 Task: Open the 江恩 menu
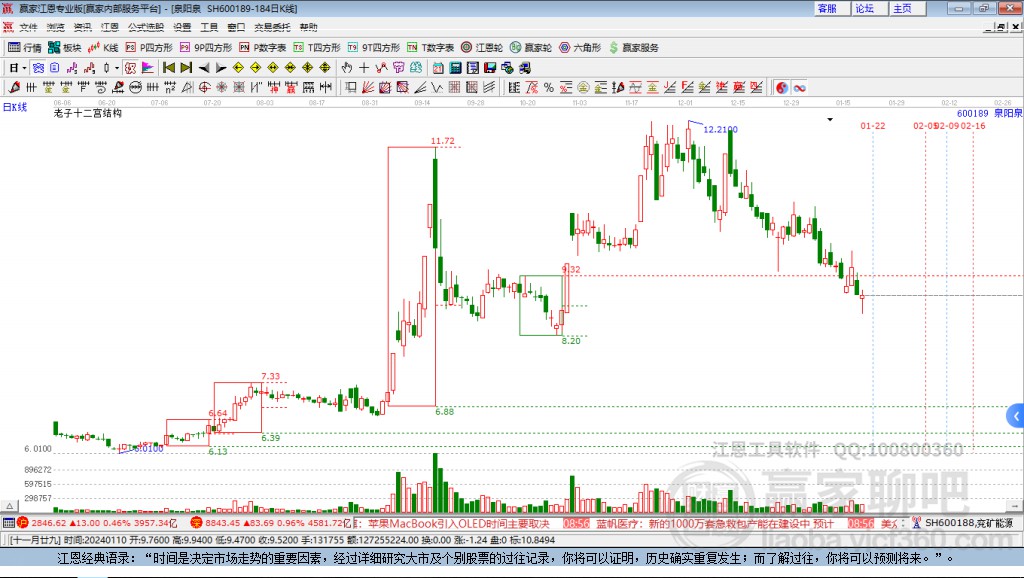[110, 27]
